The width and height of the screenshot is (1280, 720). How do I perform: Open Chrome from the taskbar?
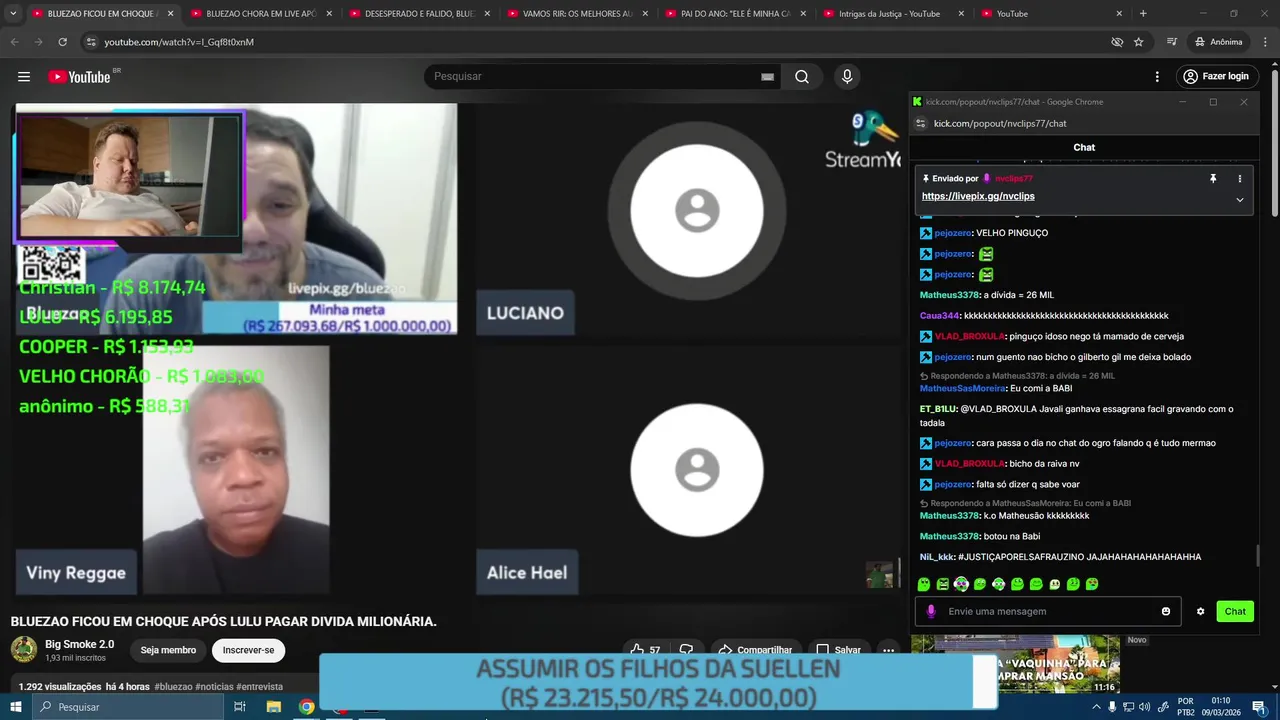point(307,707)
